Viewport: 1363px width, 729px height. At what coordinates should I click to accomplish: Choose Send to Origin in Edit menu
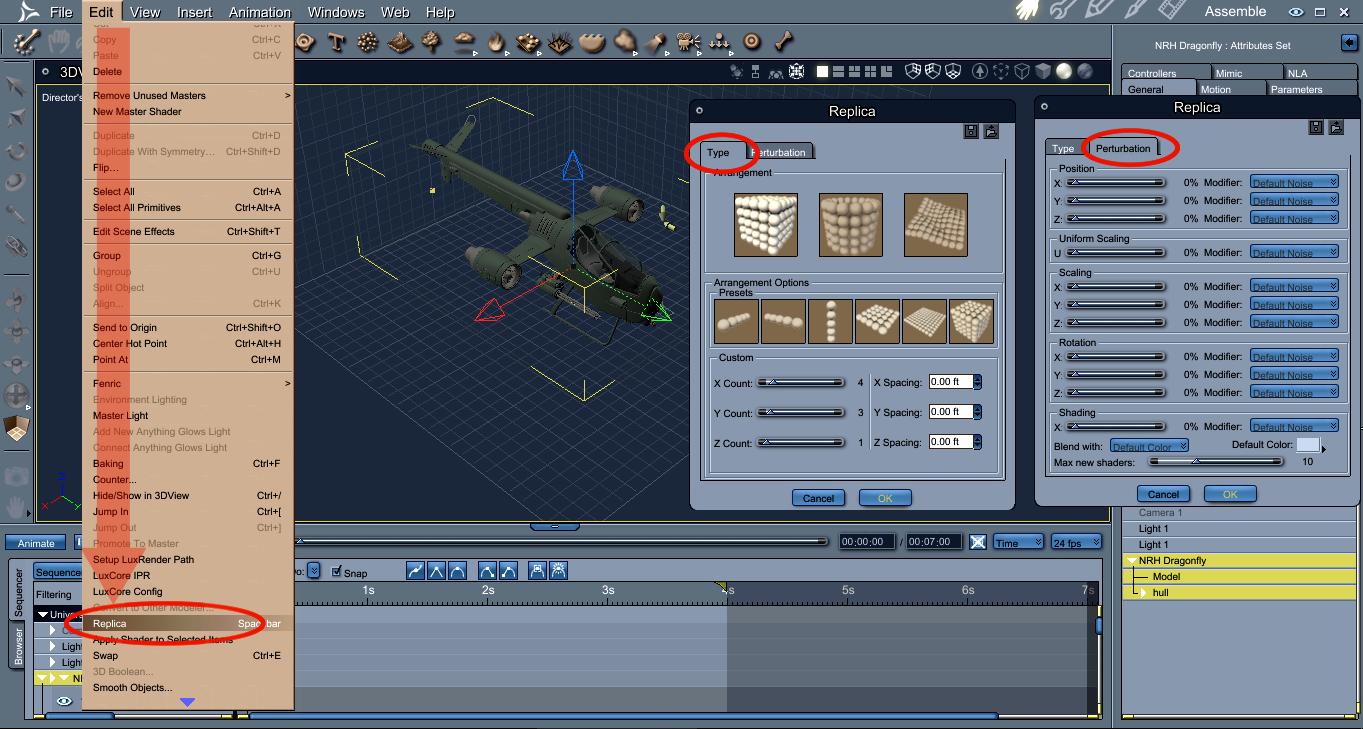point(188,328)
